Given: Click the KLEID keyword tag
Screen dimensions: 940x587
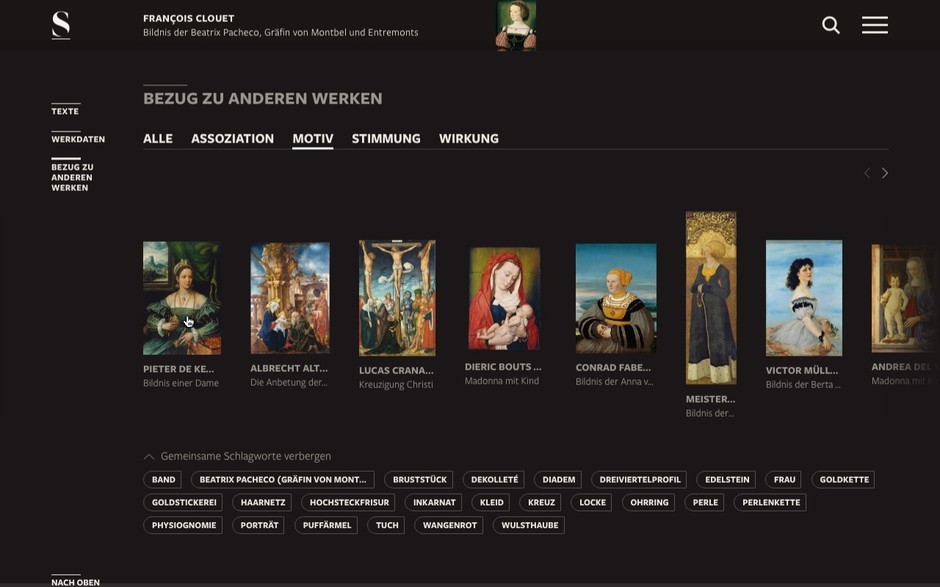Looking at the screenshot, I should click(492, 502).
